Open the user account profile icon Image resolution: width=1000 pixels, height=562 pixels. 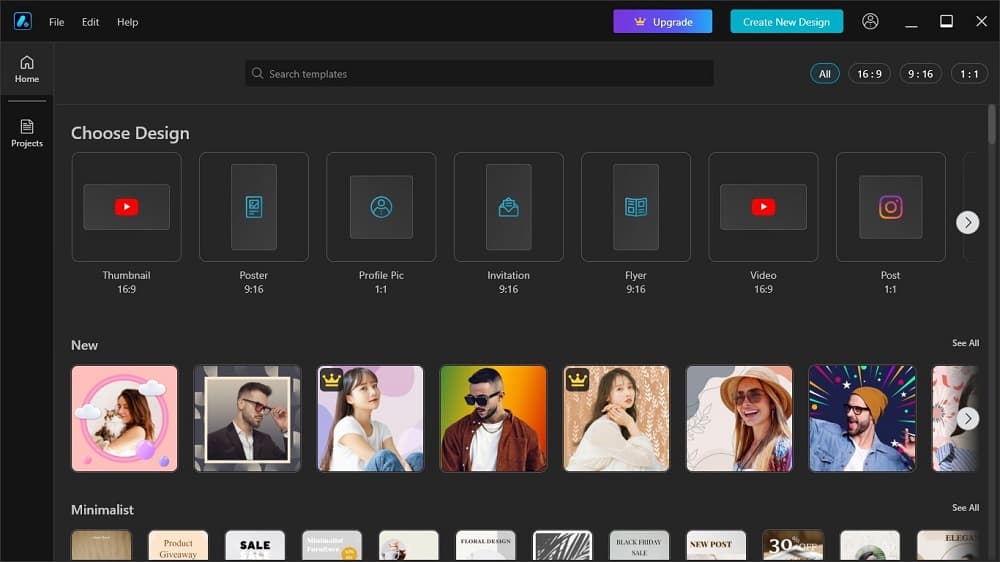click(x=870, y=21)
